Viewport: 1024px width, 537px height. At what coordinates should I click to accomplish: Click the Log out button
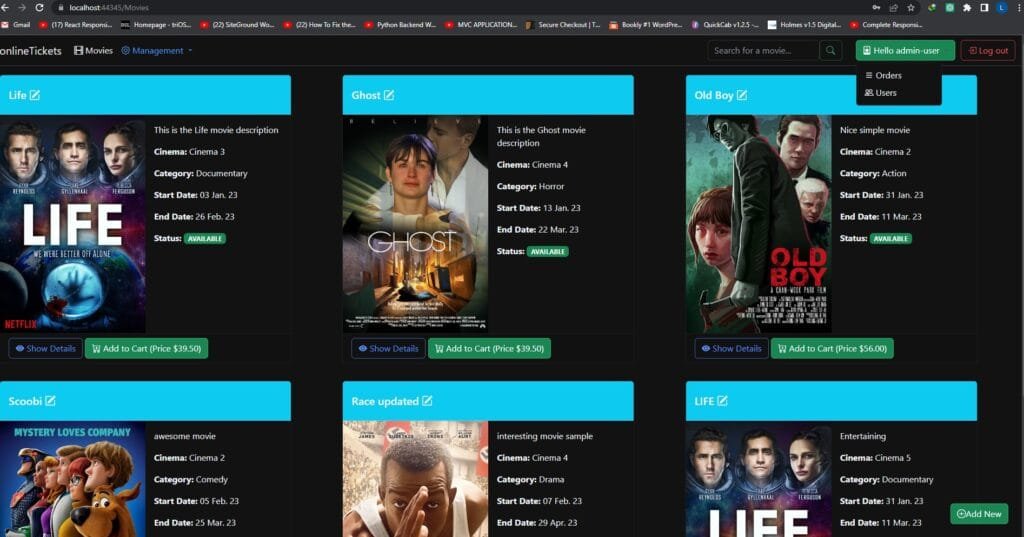pyautogui.click(x=988, y=50)
